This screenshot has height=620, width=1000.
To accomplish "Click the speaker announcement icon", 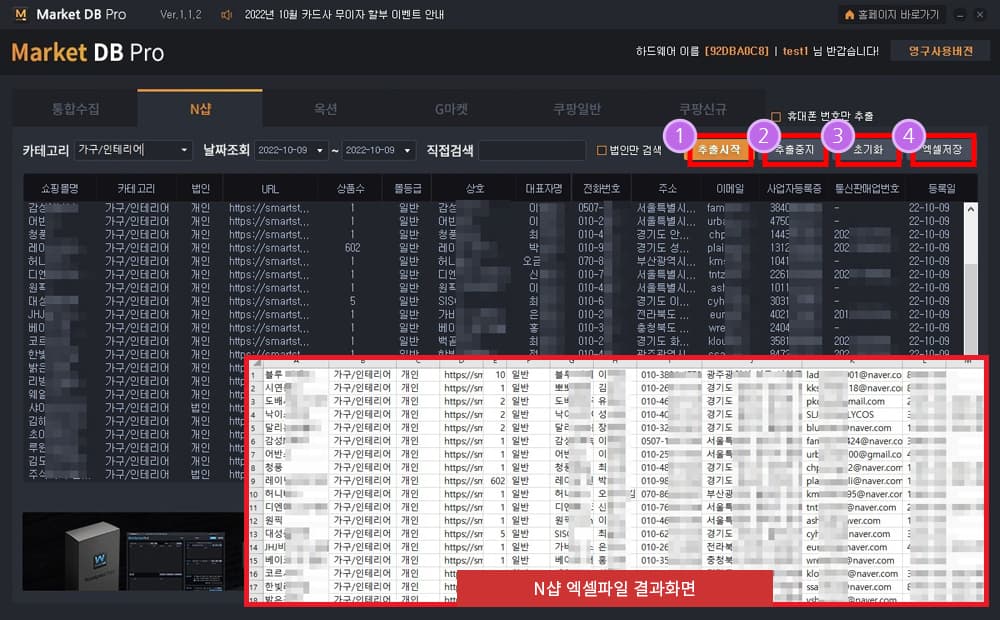I will (x=226, y=15).
